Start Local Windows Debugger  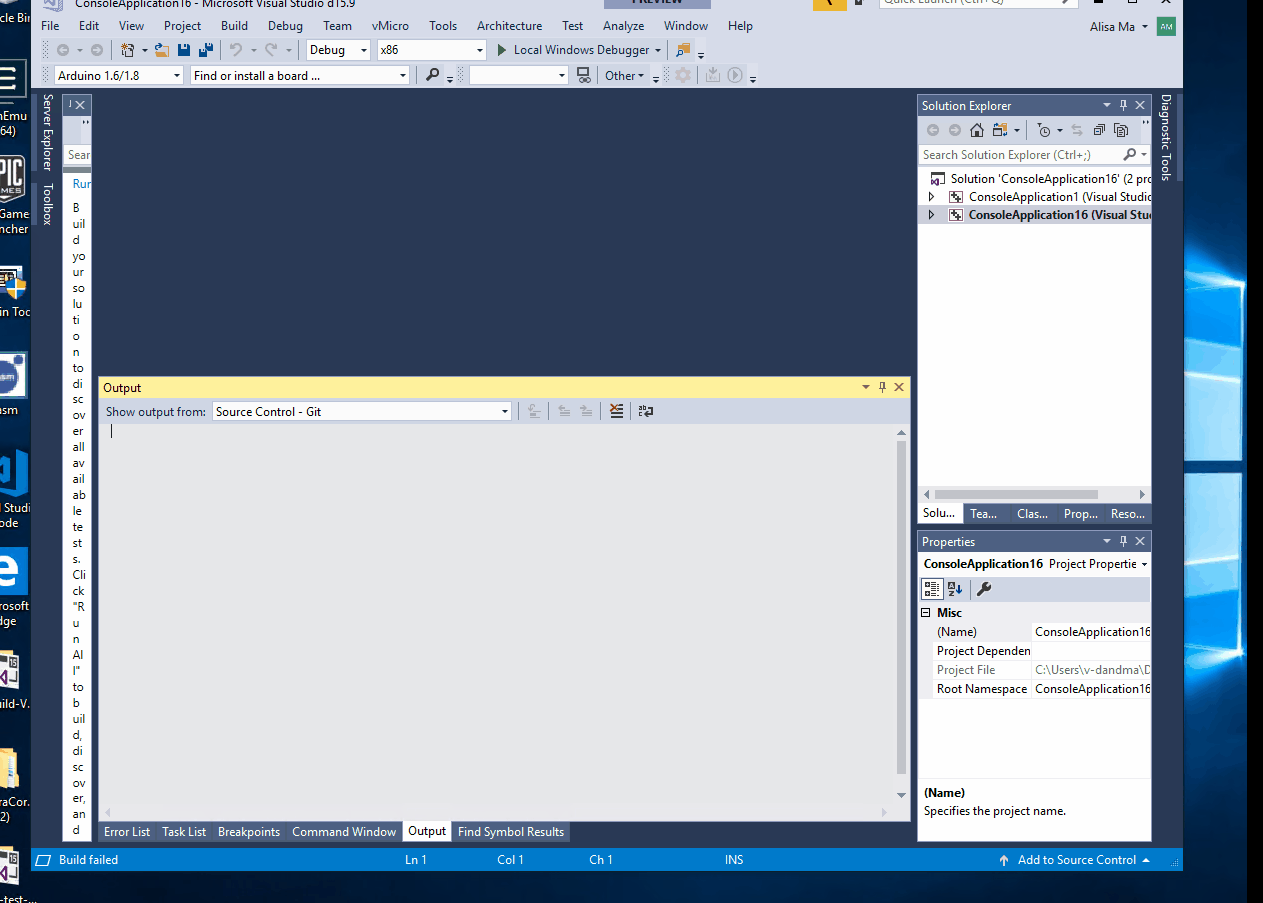573,50
